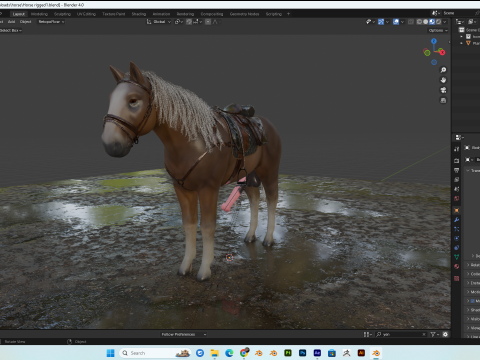The width and height of the screenshot is (480, 360).
Task: Click the gear settings icon in bottom bar
Action: tap(445, 334)
